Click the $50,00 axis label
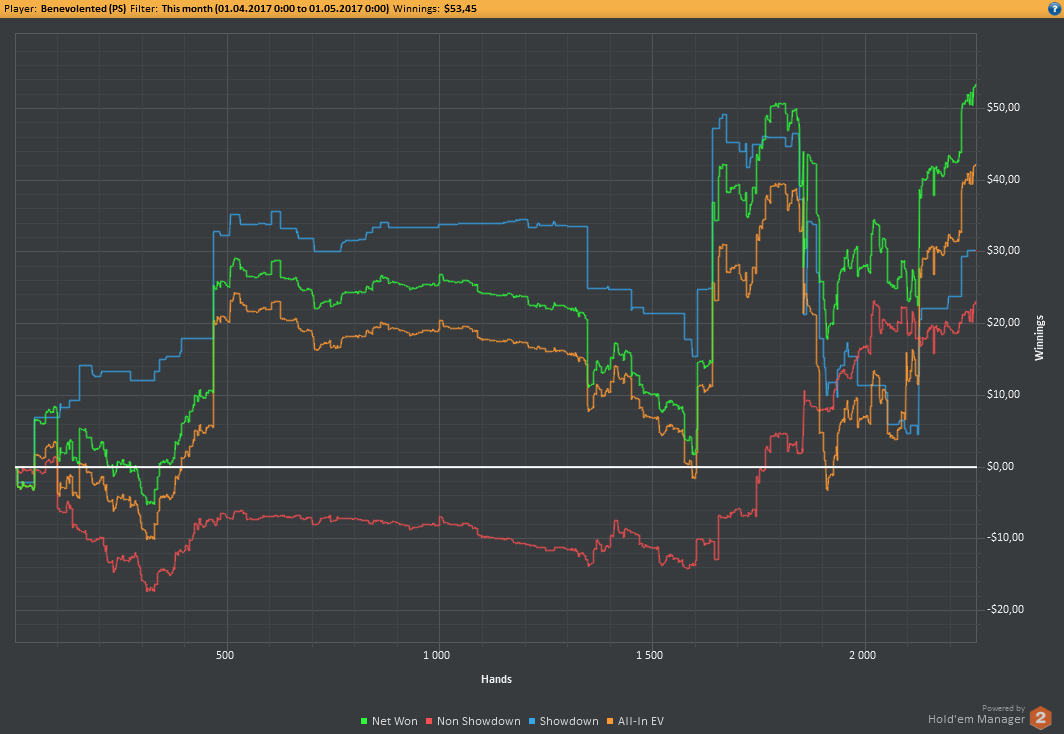1064x734 pixels. pyautogui.click(x=1004, y=107)
